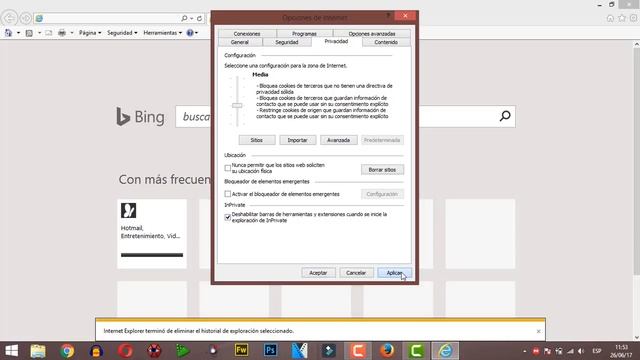
Task: Click the browser forward arrow
Action: [26, 18]
